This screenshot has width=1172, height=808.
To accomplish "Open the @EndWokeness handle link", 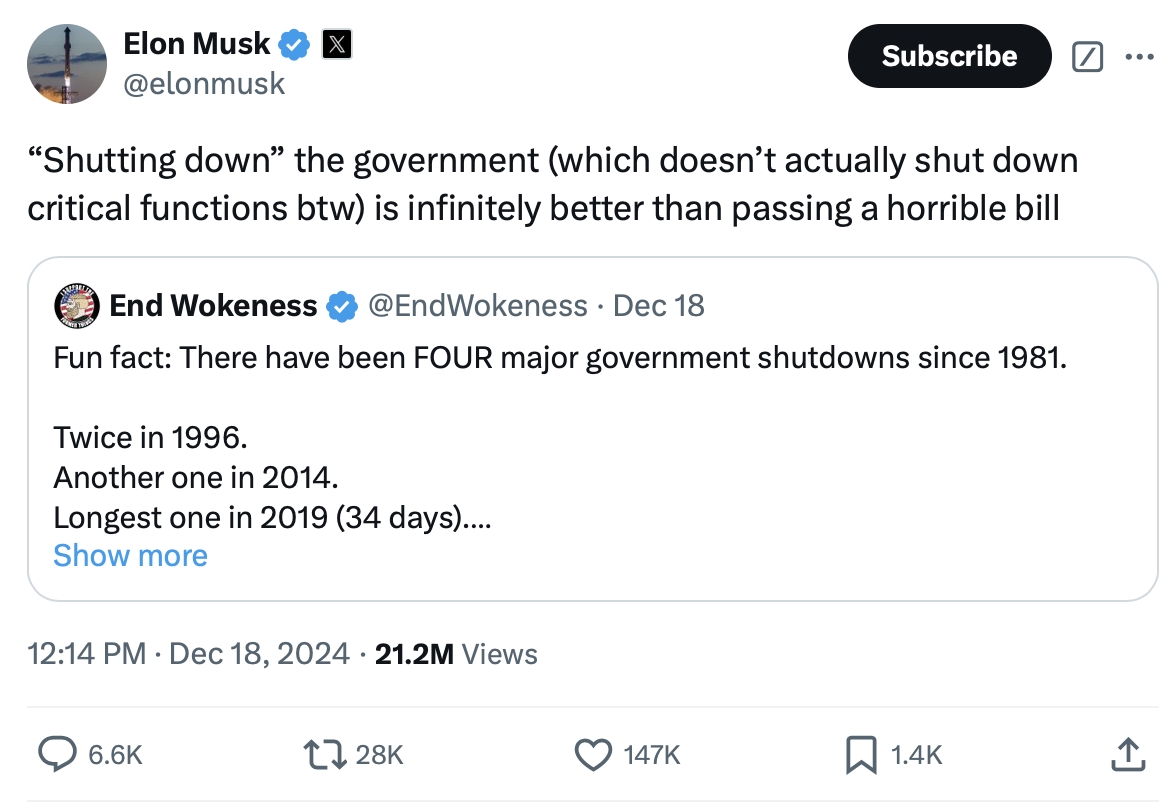I will (478, 306).
